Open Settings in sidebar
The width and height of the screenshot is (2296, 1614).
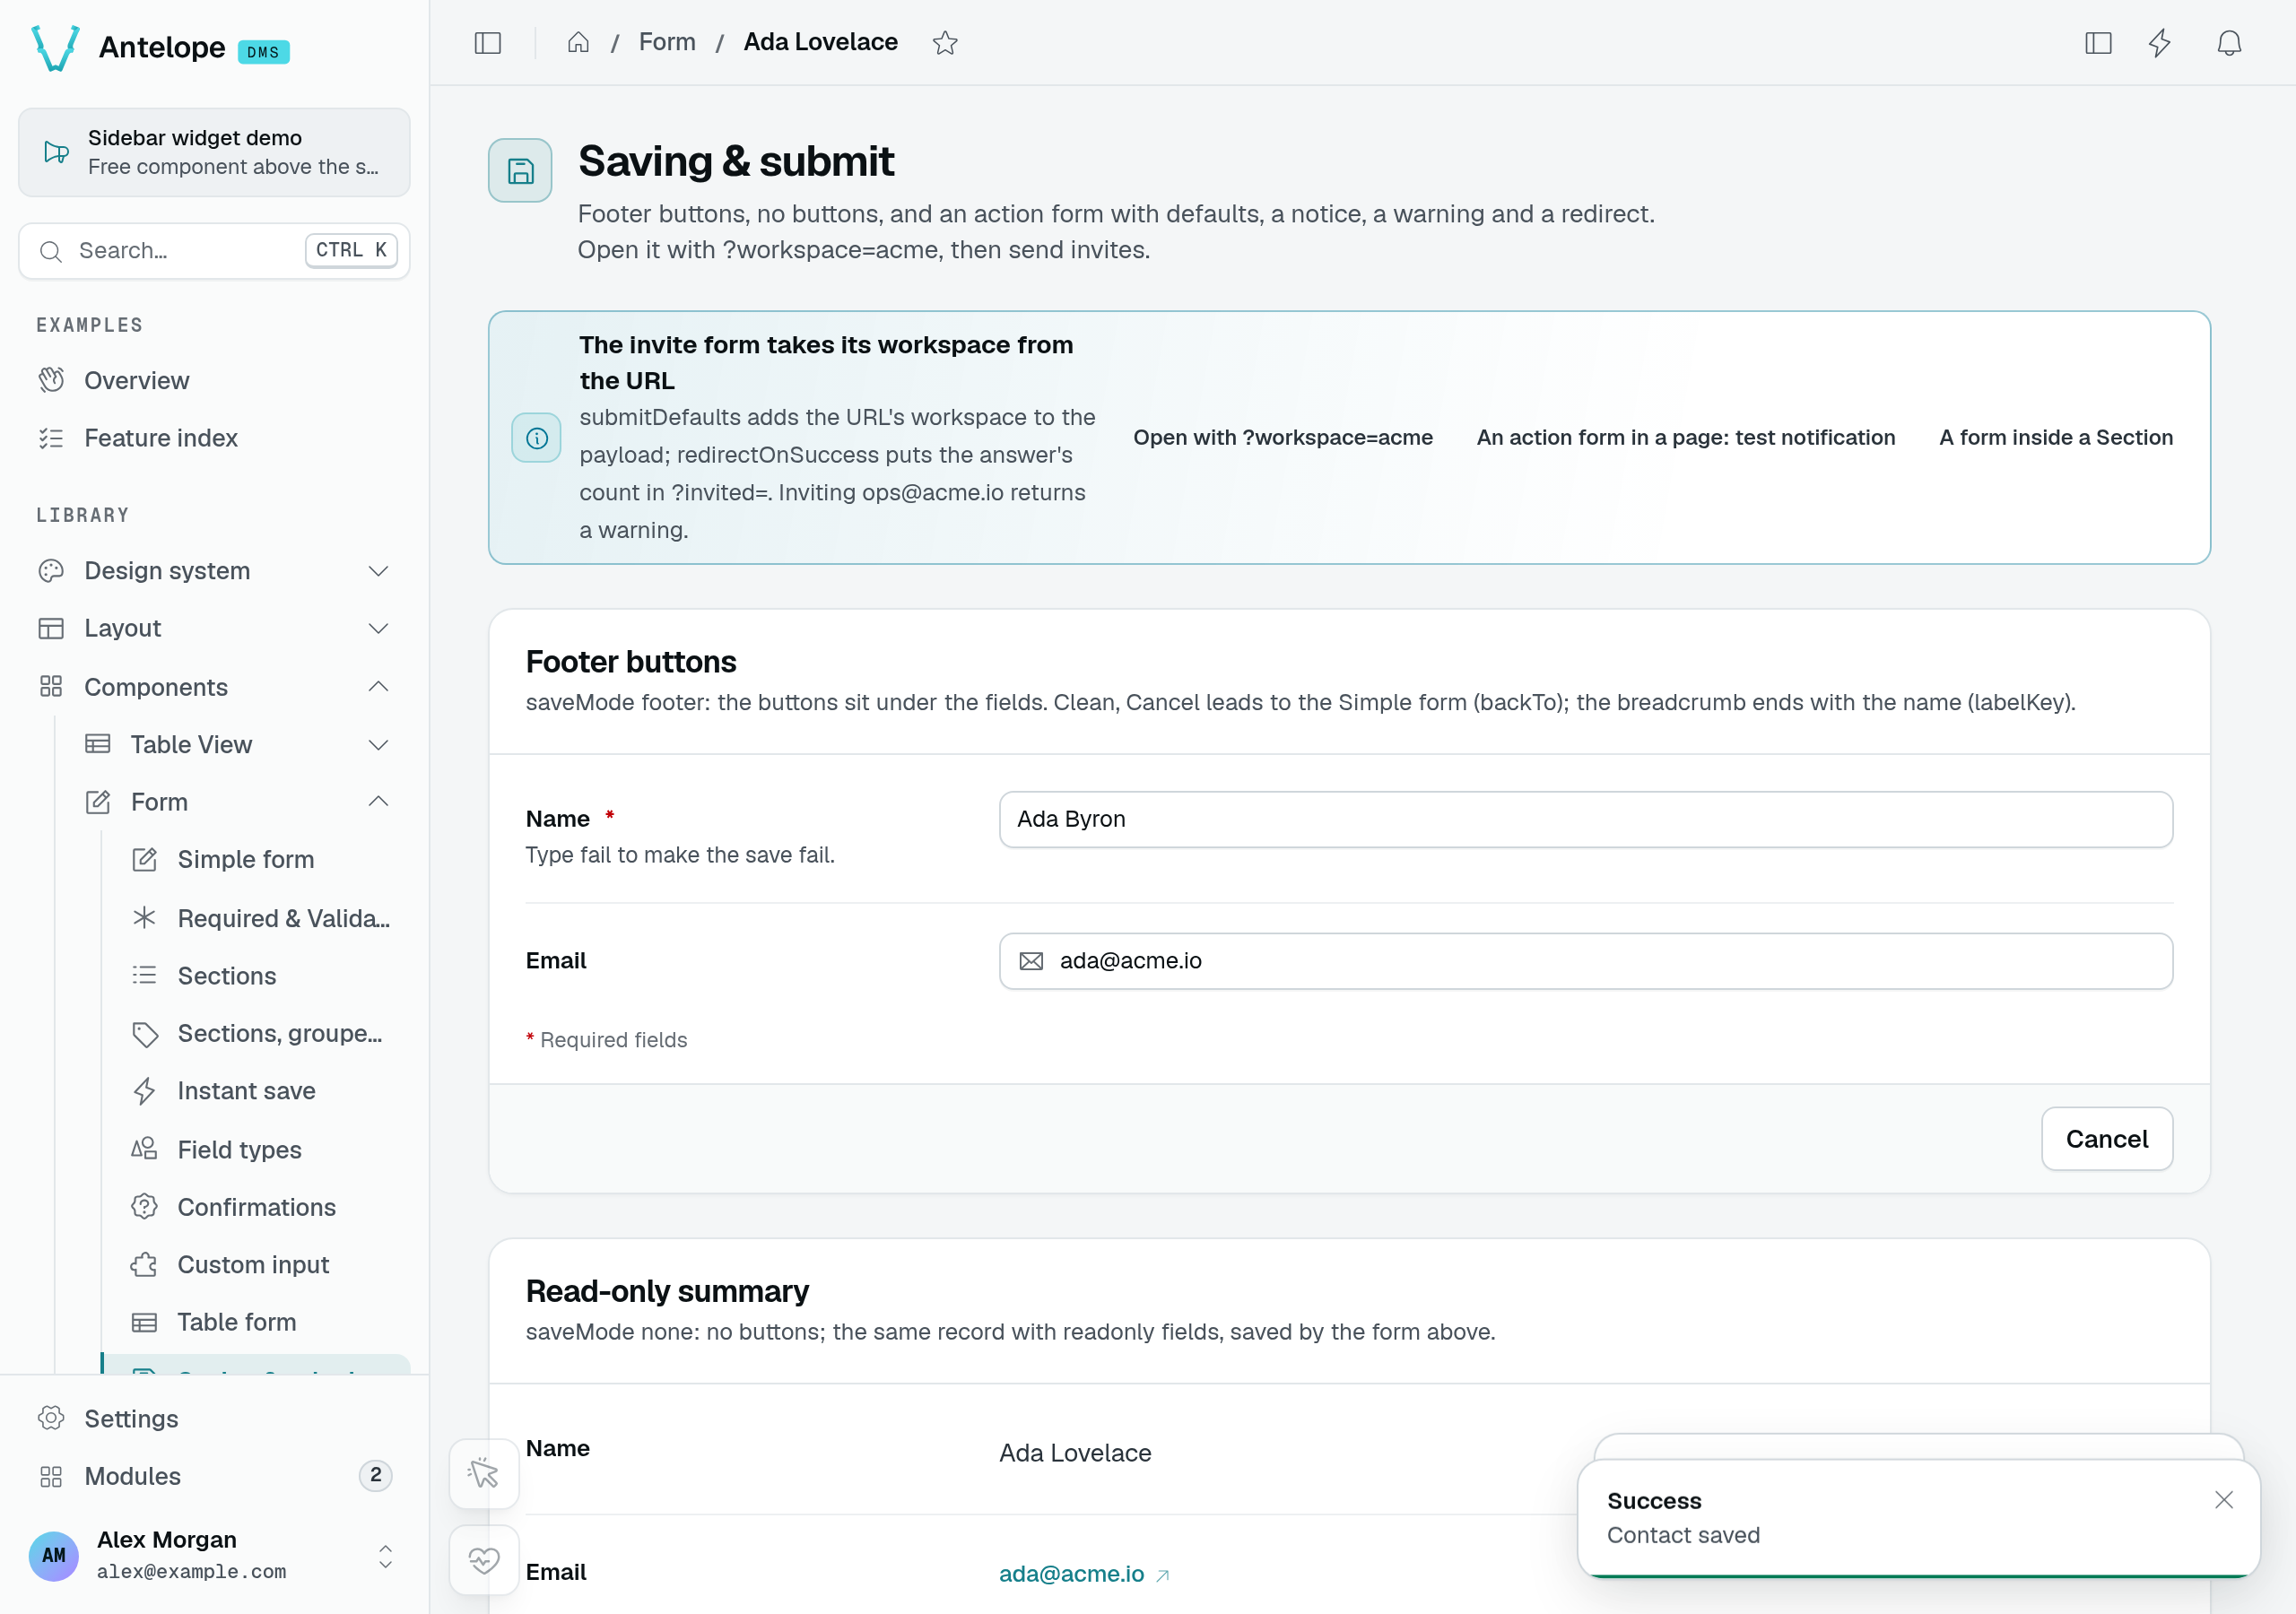[214, 1419]
